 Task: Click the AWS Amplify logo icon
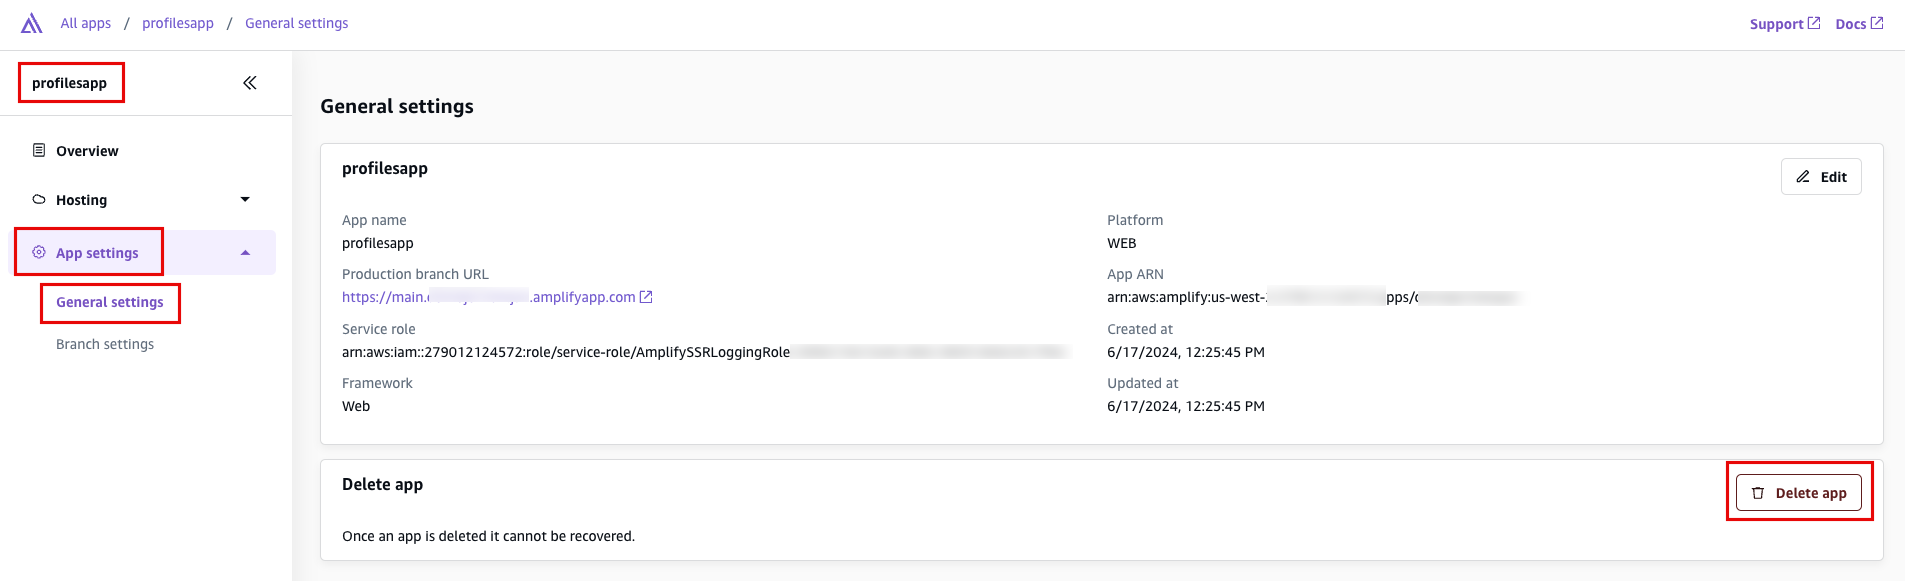(x=32, y=23)
